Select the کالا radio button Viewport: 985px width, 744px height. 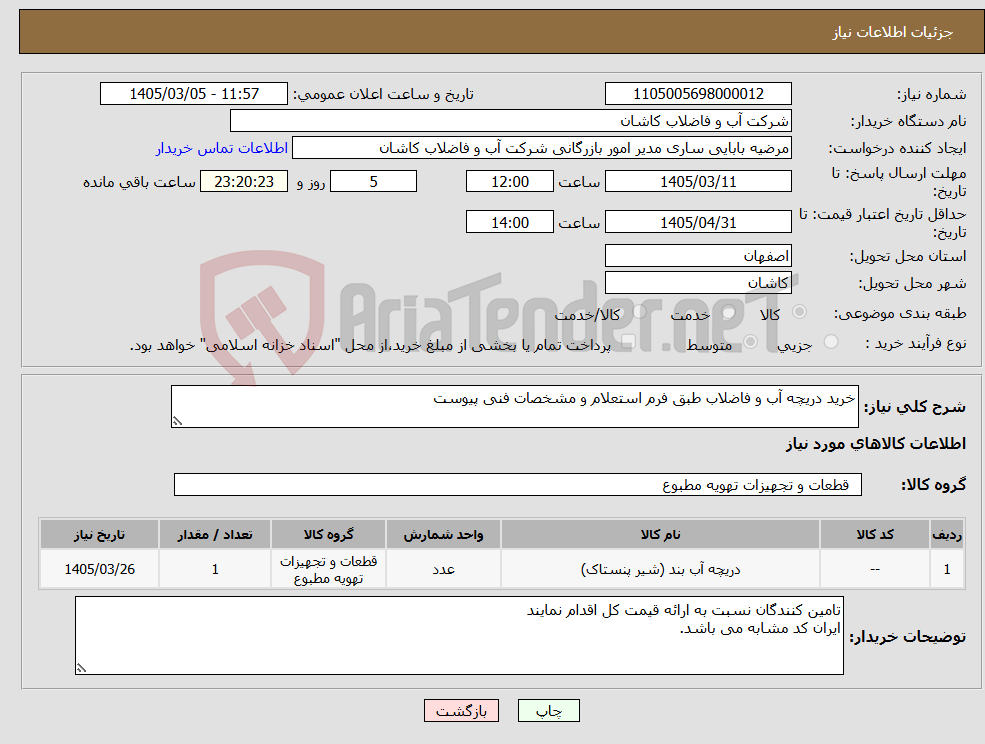pos(800,312)
